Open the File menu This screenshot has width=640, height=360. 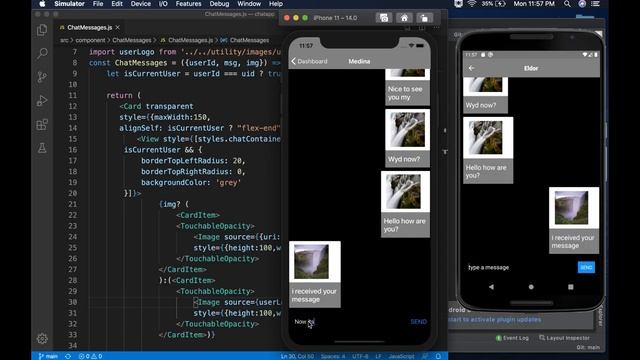(98, 4)
